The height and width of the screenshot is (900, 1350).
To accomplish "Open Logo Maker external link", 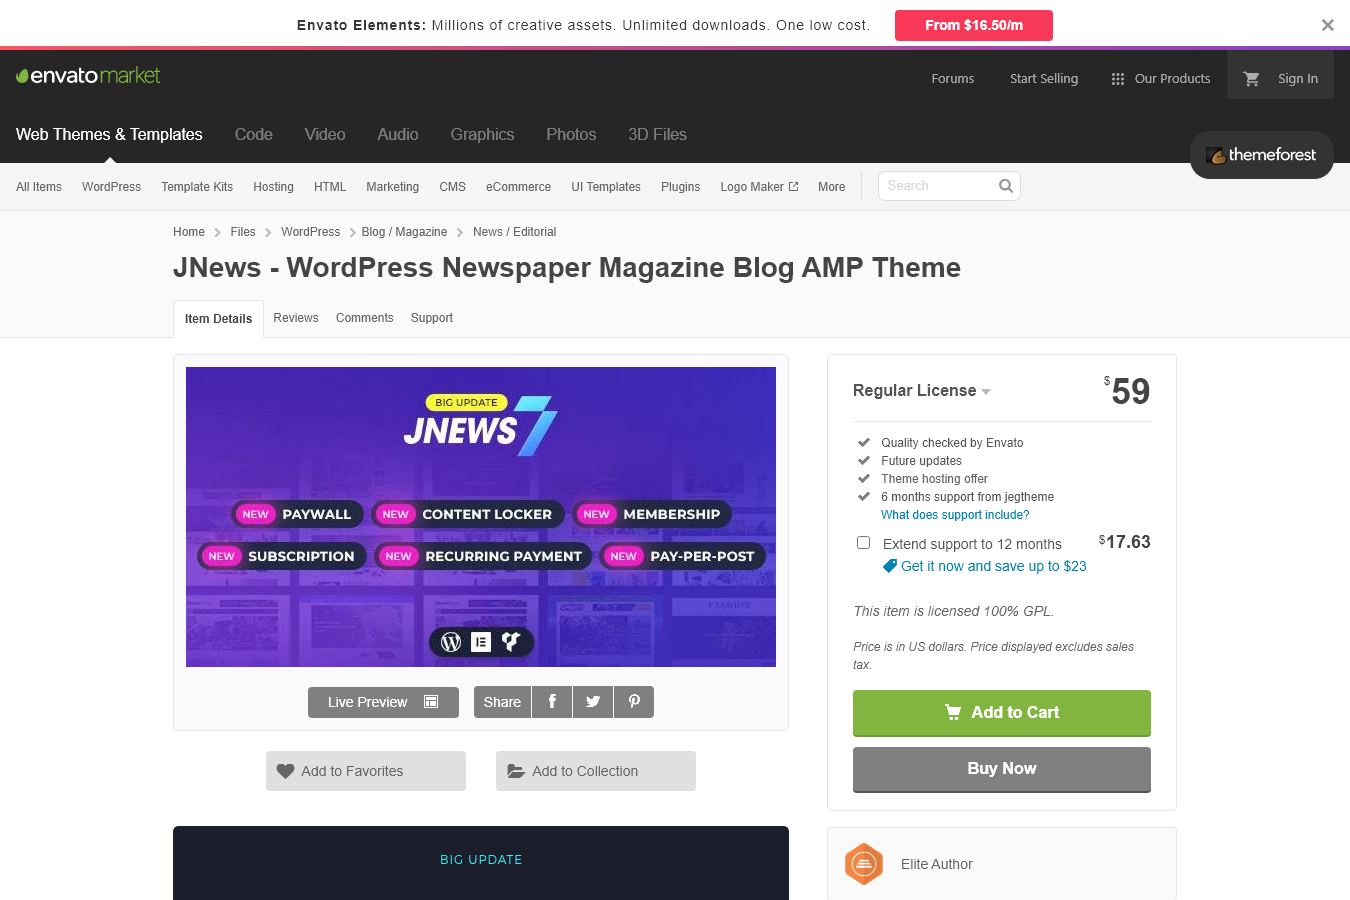I will click(759, 187).
